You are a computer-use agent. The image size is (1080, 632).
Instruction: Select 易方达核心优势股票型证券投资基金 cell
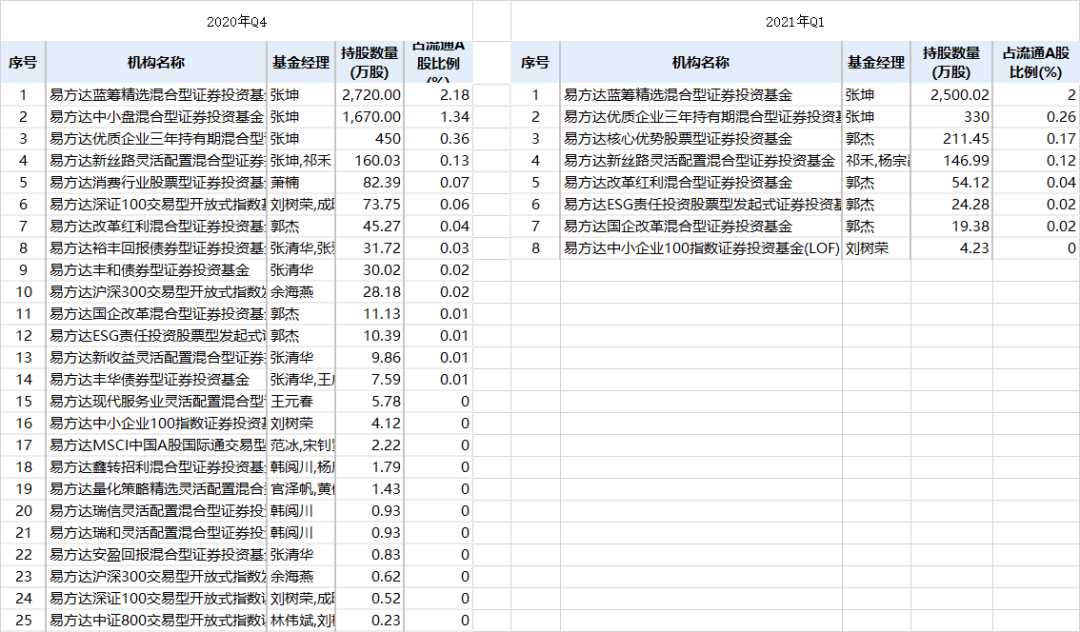coord(701,139)
